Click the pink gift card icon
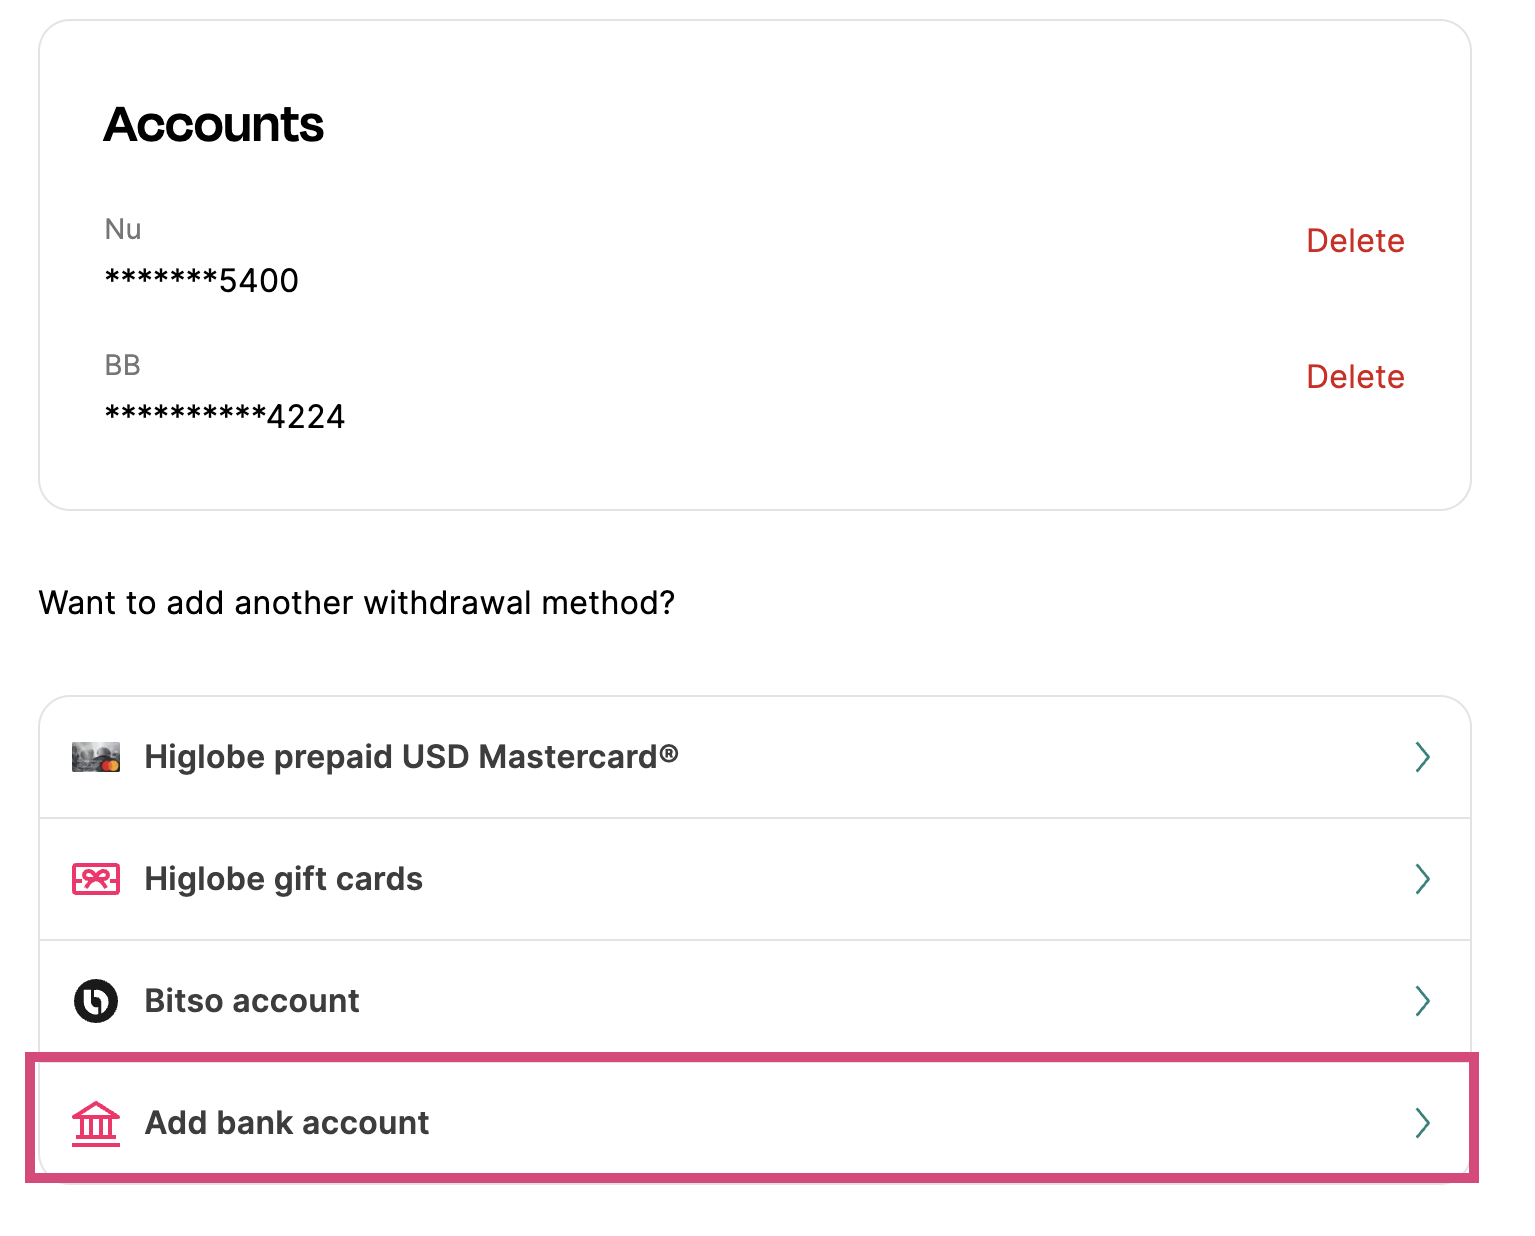This screenshot has width=1535, height=1236. coord(95,879)
